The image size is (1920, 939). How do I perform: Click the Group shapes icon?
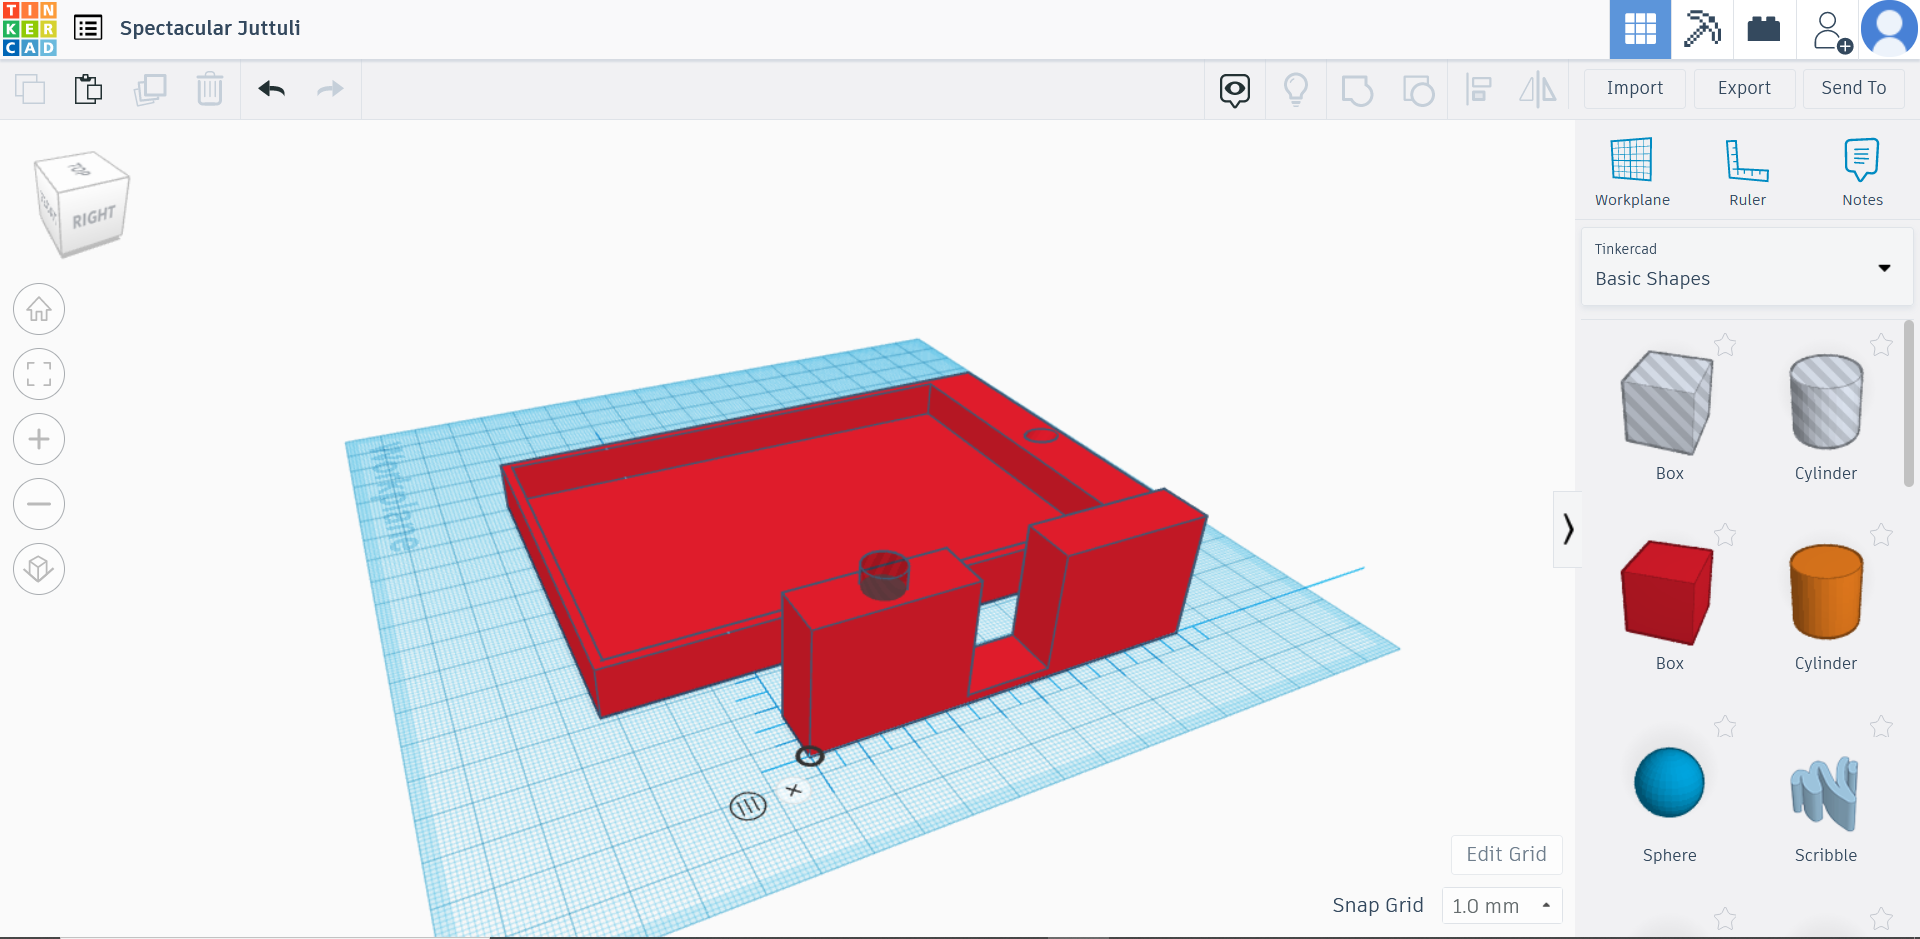pos(1357,90)
